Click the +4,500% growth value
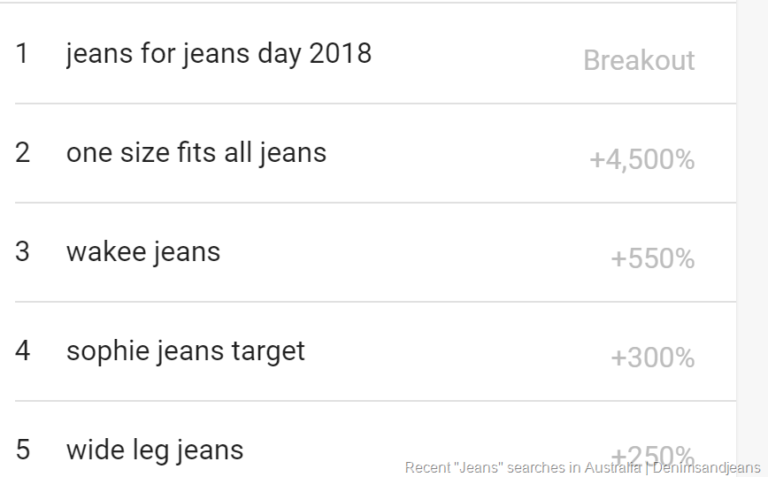 [641, 160]
